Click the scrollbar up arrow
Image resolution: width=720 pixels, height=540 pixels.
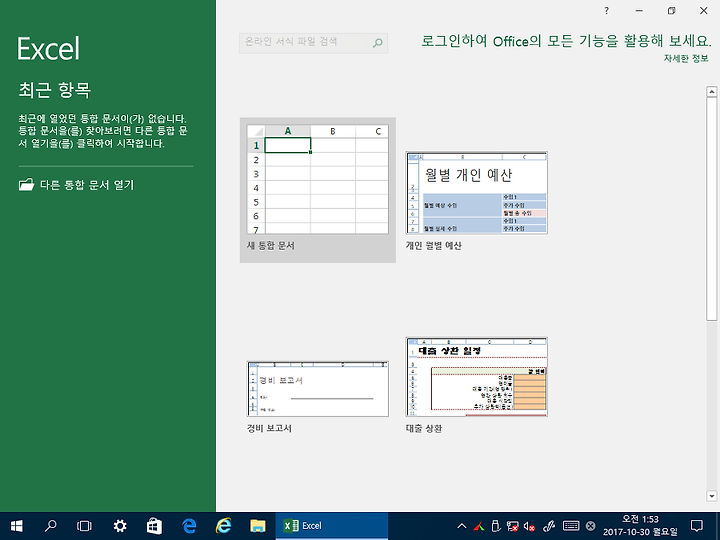pos(712,91)
